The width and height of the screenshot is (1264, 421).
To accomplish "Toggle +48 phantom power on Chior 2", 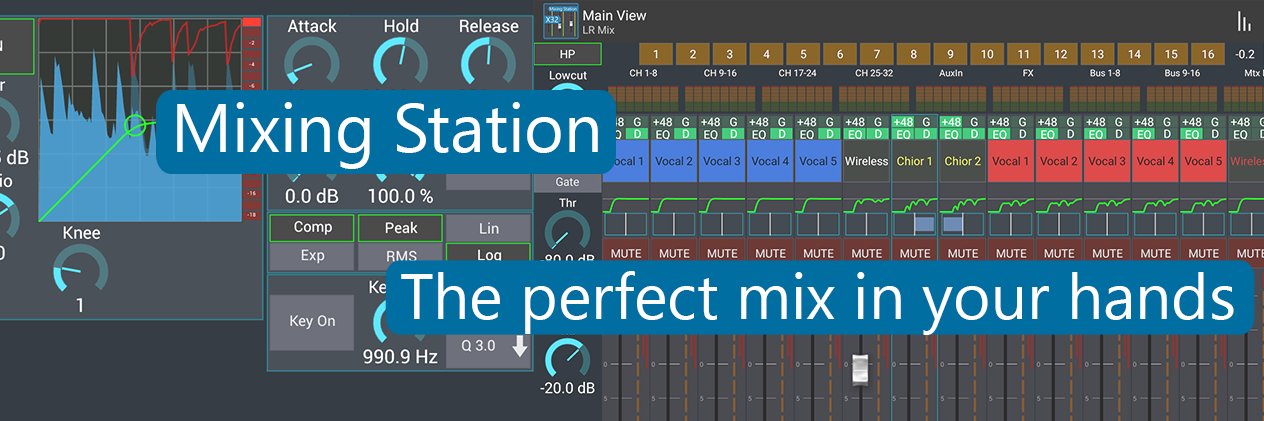I will (951, 122).
